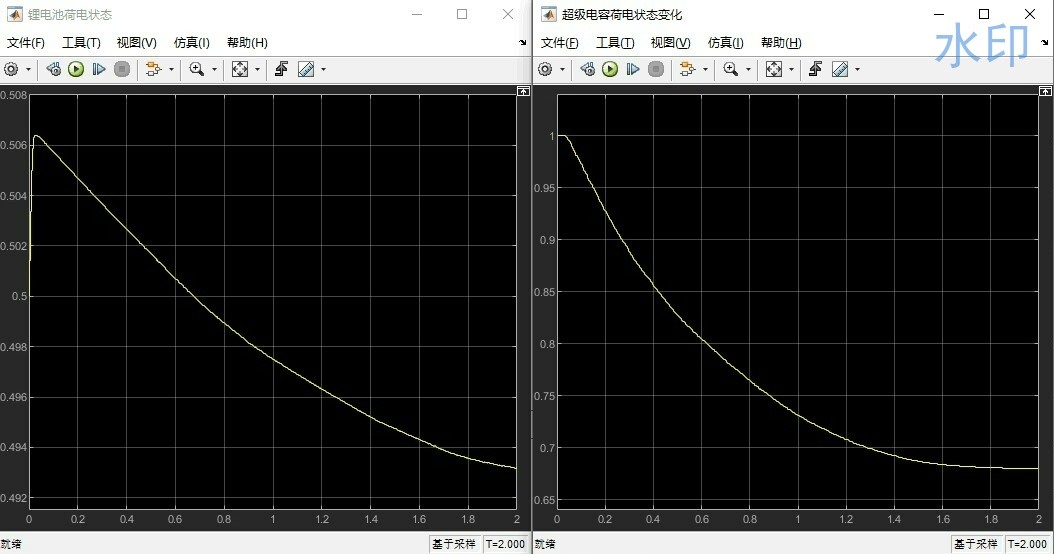Minimize the 超级电容荷电状态变化 window

click(938, 14)
